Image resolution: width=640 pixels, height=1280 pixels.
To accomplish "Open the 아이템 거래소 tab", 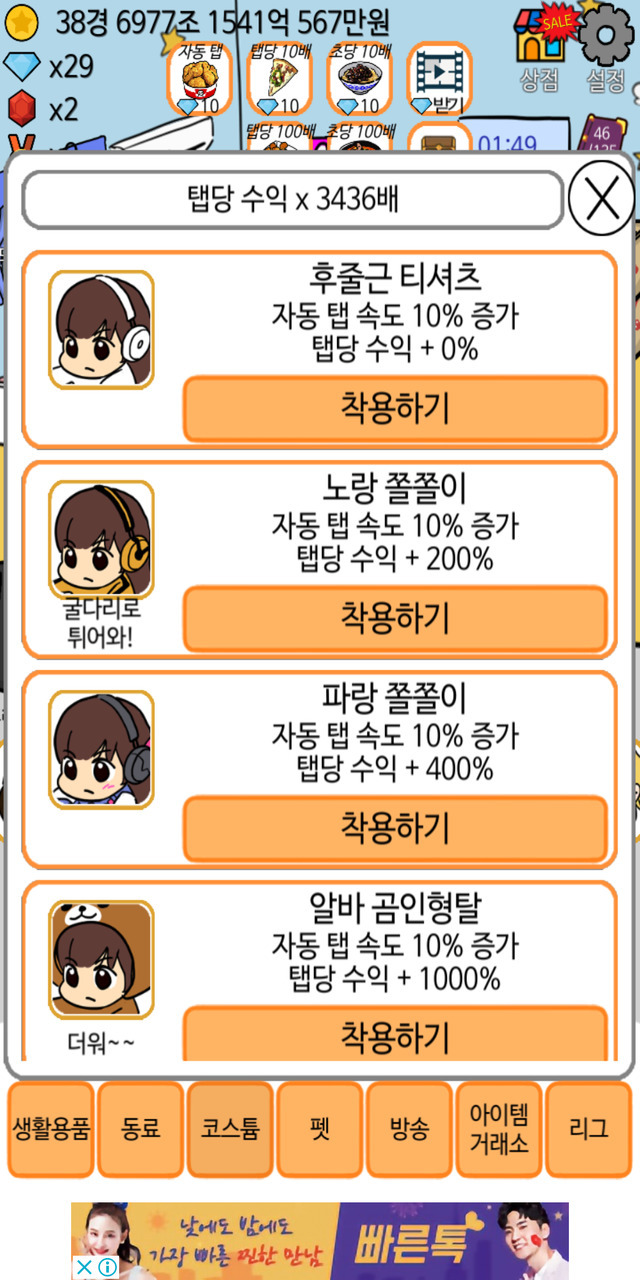I will [x=499, y=1129].
